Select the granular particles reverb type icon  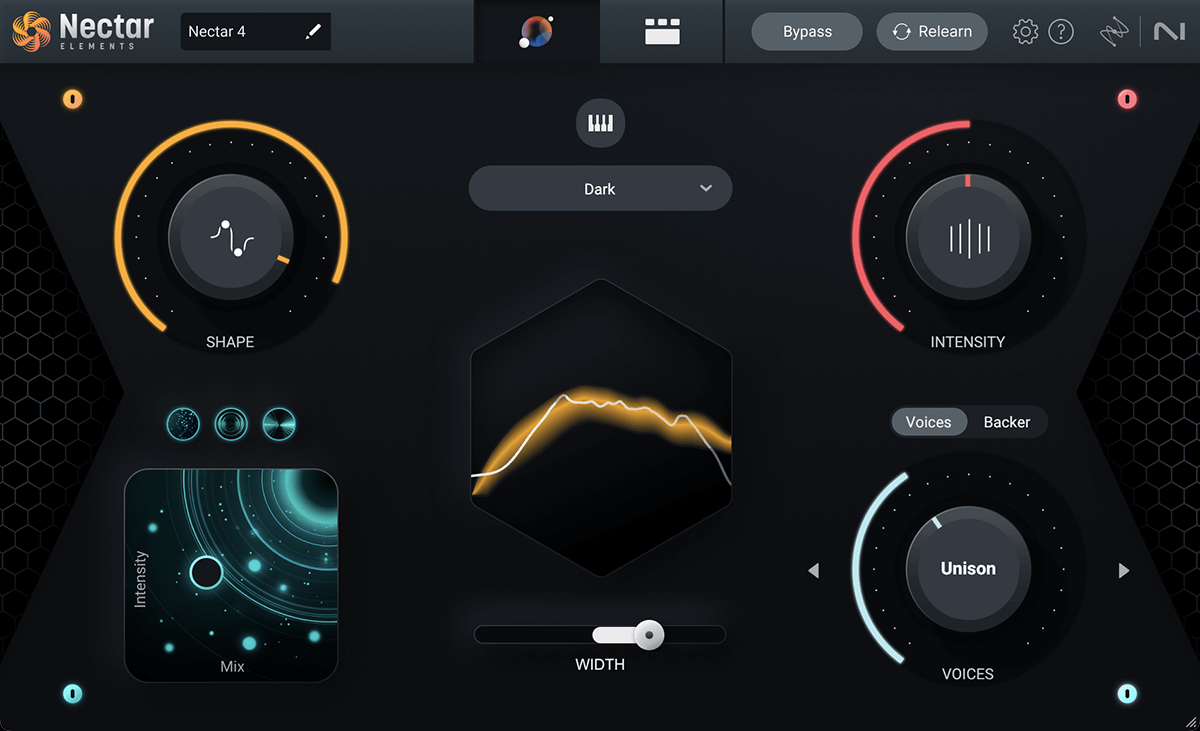(183, 423)
